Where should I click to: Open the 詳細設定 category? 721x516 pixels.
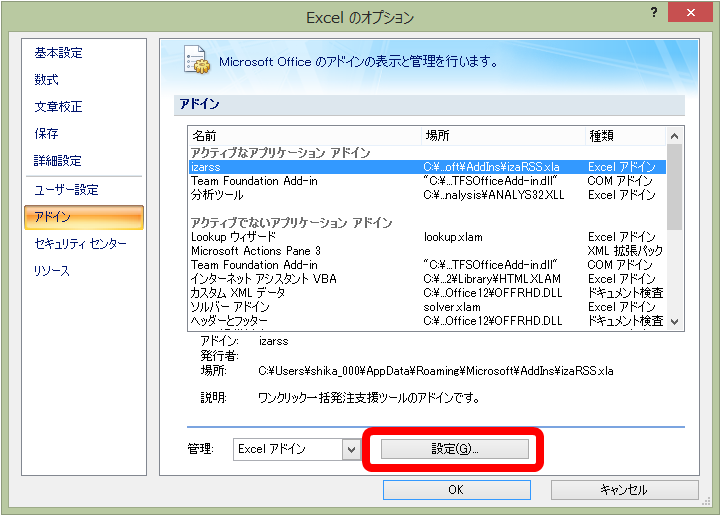pos(58,161)
